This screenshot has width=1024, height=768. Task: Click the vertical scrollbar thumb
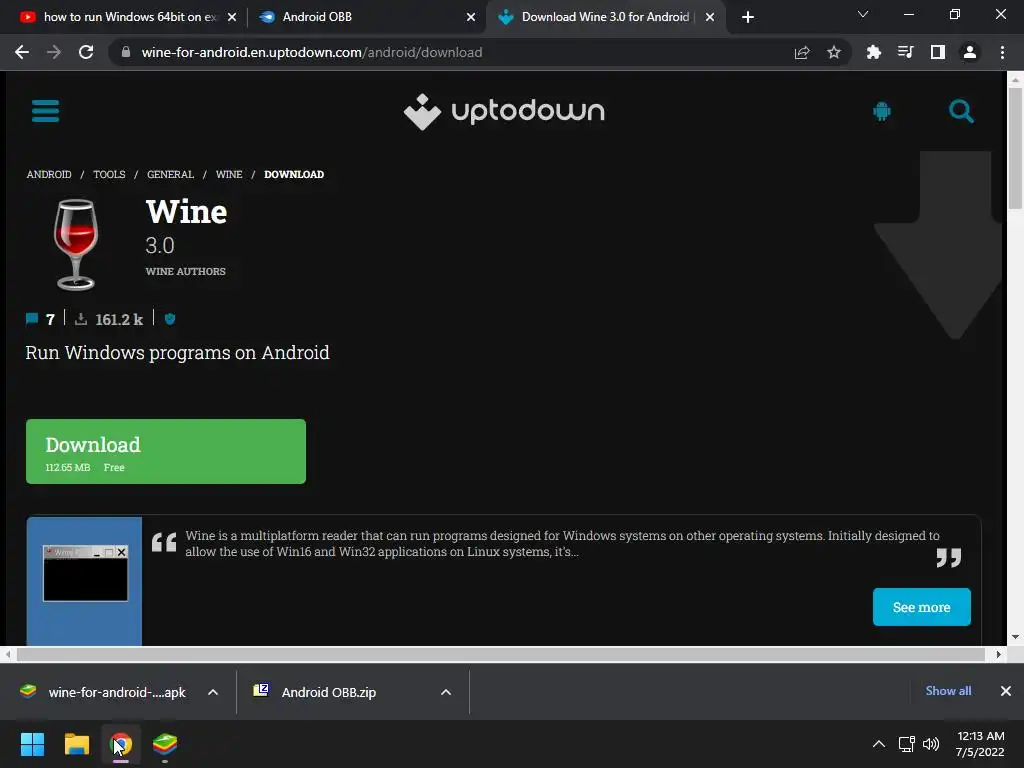point(1014,148)
